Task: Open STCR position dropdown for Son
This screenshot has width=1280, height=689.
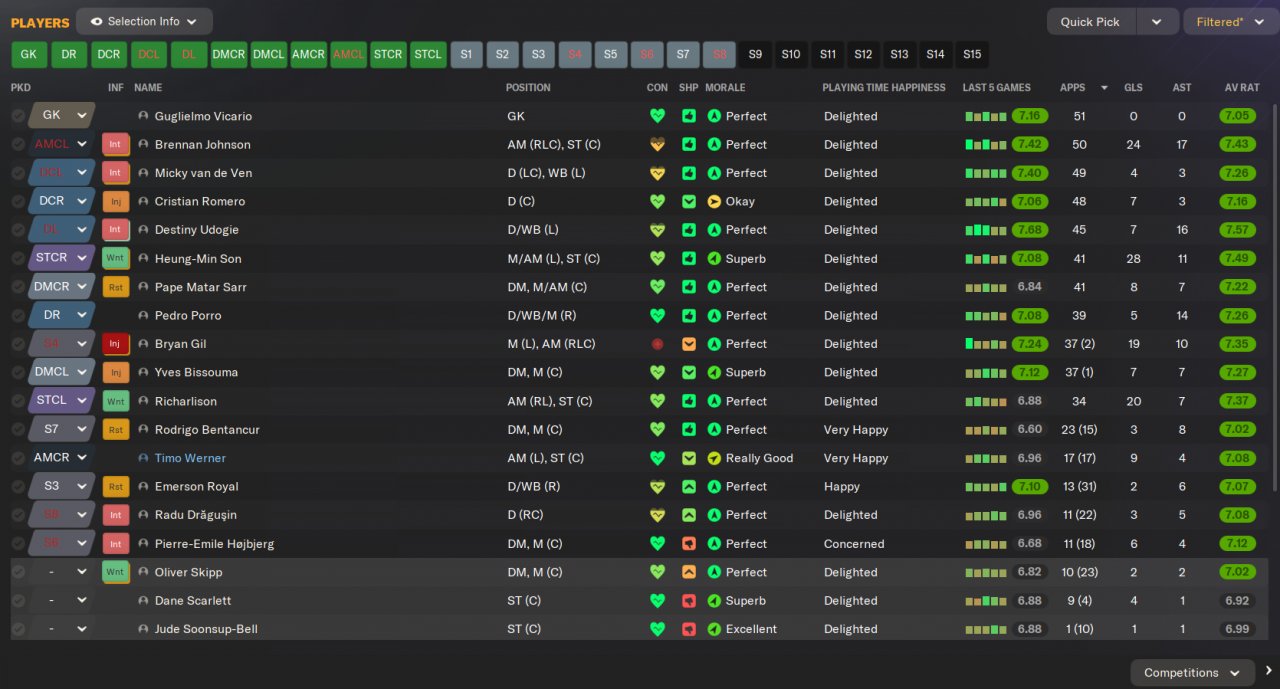Action: pos(61,258)
